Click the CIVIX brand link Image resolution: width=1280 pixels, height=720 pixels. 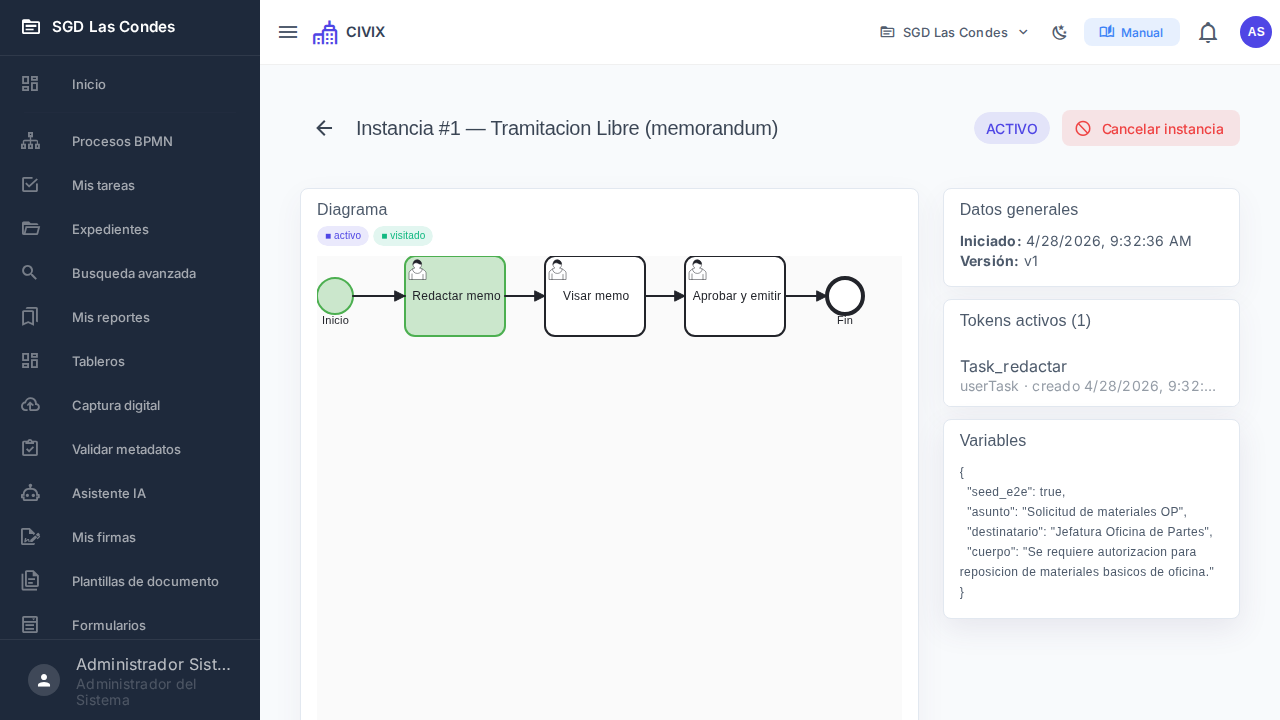(x=349, y=32)
